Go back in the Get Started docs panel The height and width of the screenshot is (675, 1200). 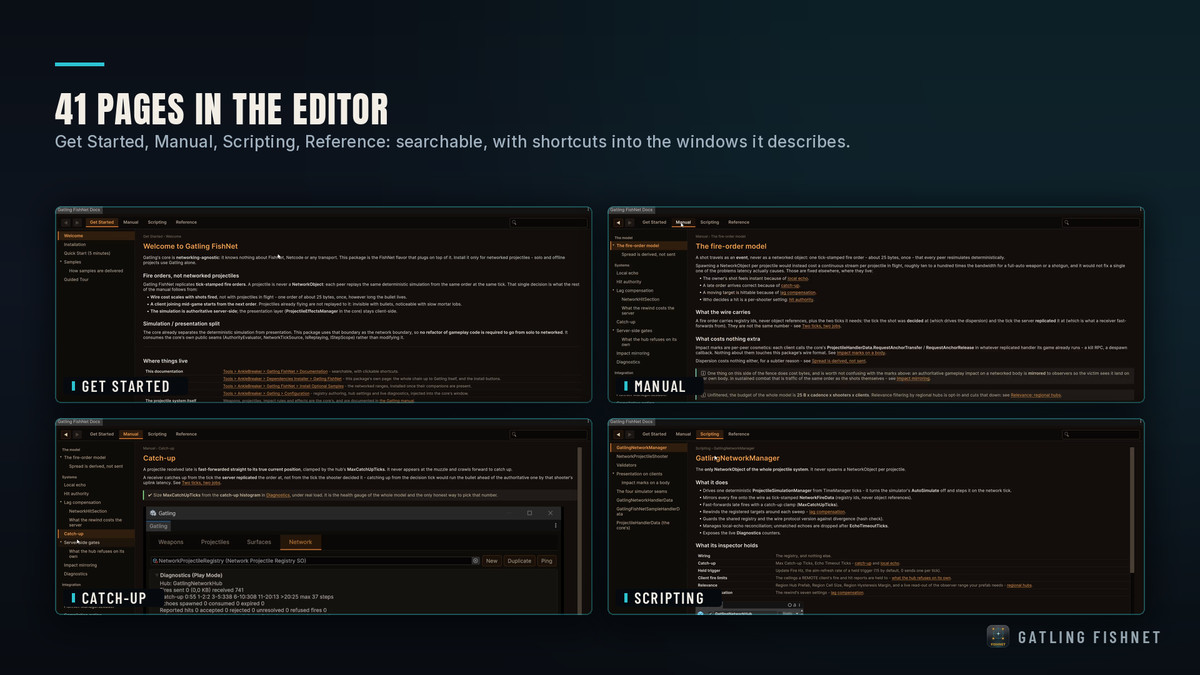pos(66,223)
